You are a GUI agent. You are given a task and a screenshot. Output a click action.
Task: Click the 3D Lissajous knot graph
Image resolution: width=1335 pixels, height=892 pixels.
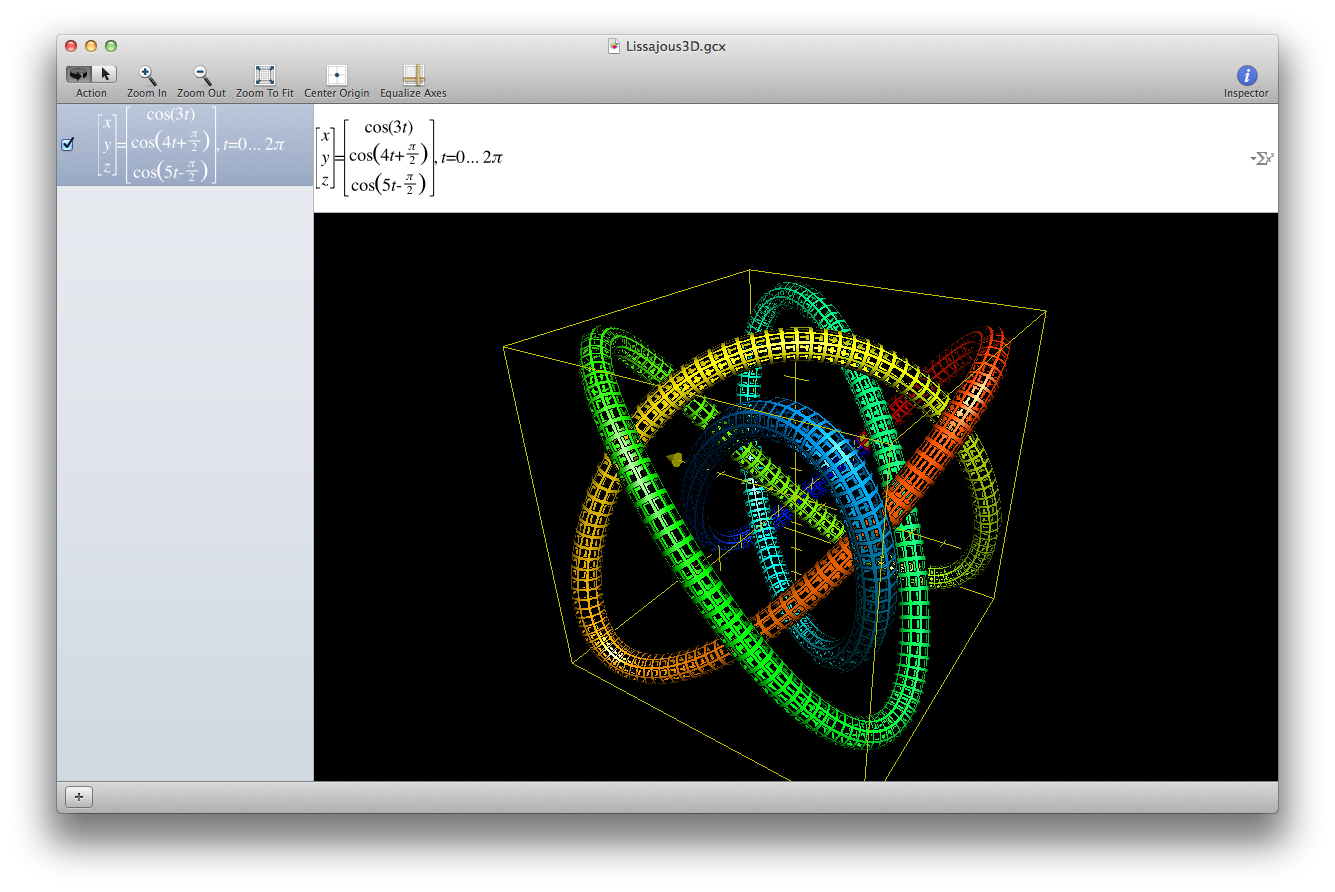(796, 497)
